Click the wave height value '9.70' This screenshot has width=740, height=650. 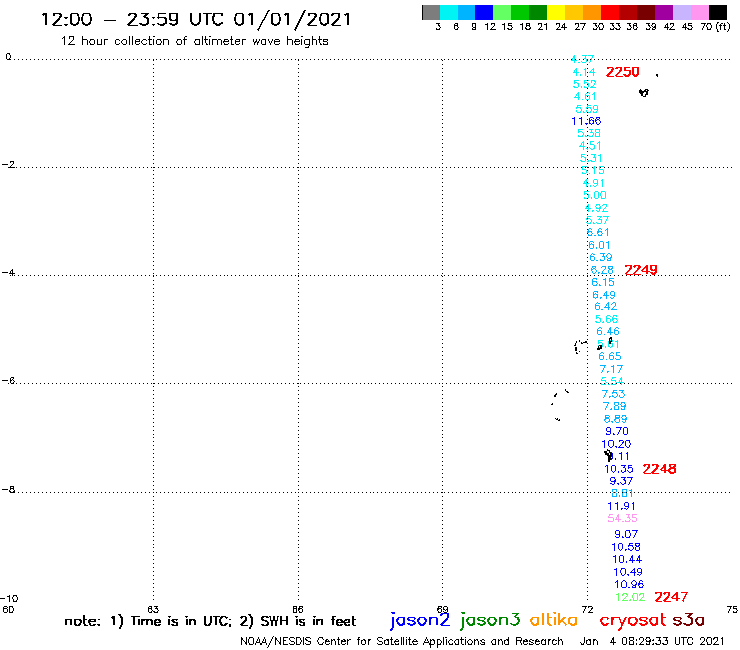tap(617, 431)
